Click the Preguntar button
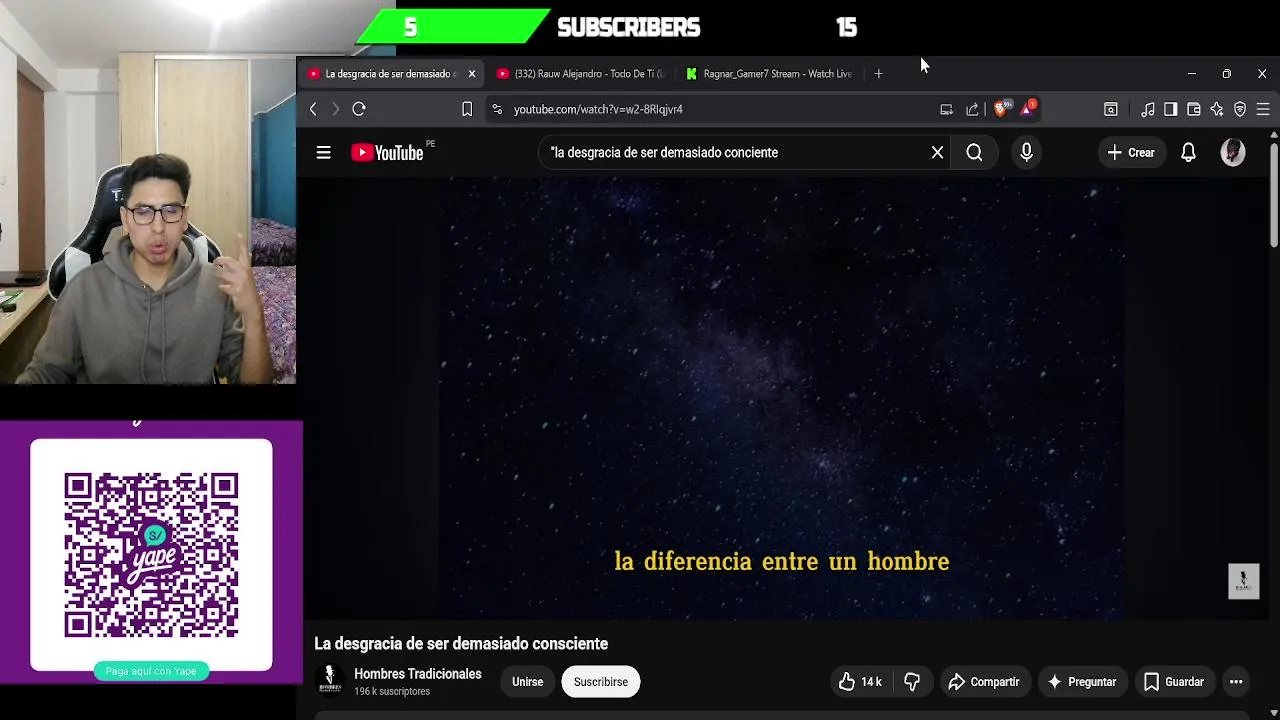Image resolution: width=1280 pixels, height=720 pixels. click(x=1081, y=682)
